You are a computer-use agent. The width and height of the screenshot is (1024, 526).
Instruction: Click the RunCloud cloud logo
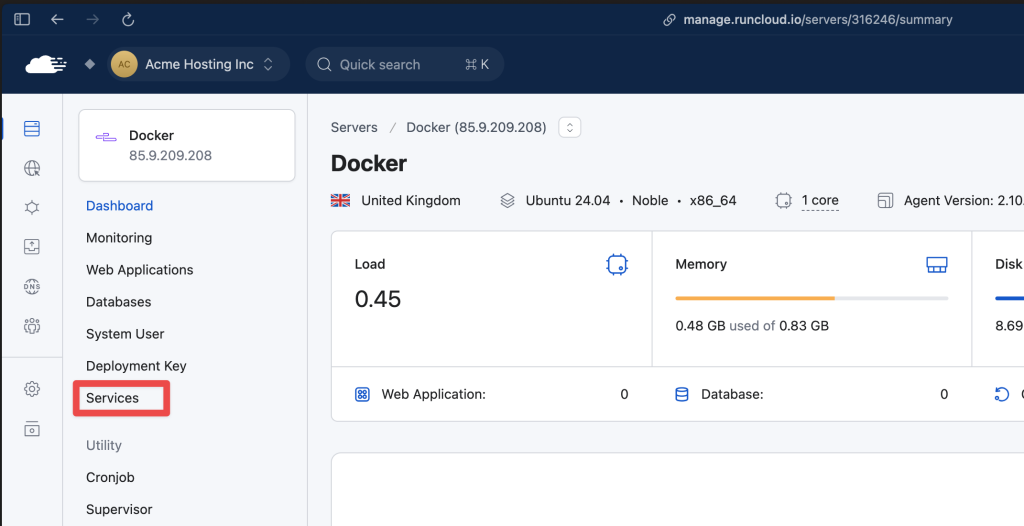coord(46,65)
